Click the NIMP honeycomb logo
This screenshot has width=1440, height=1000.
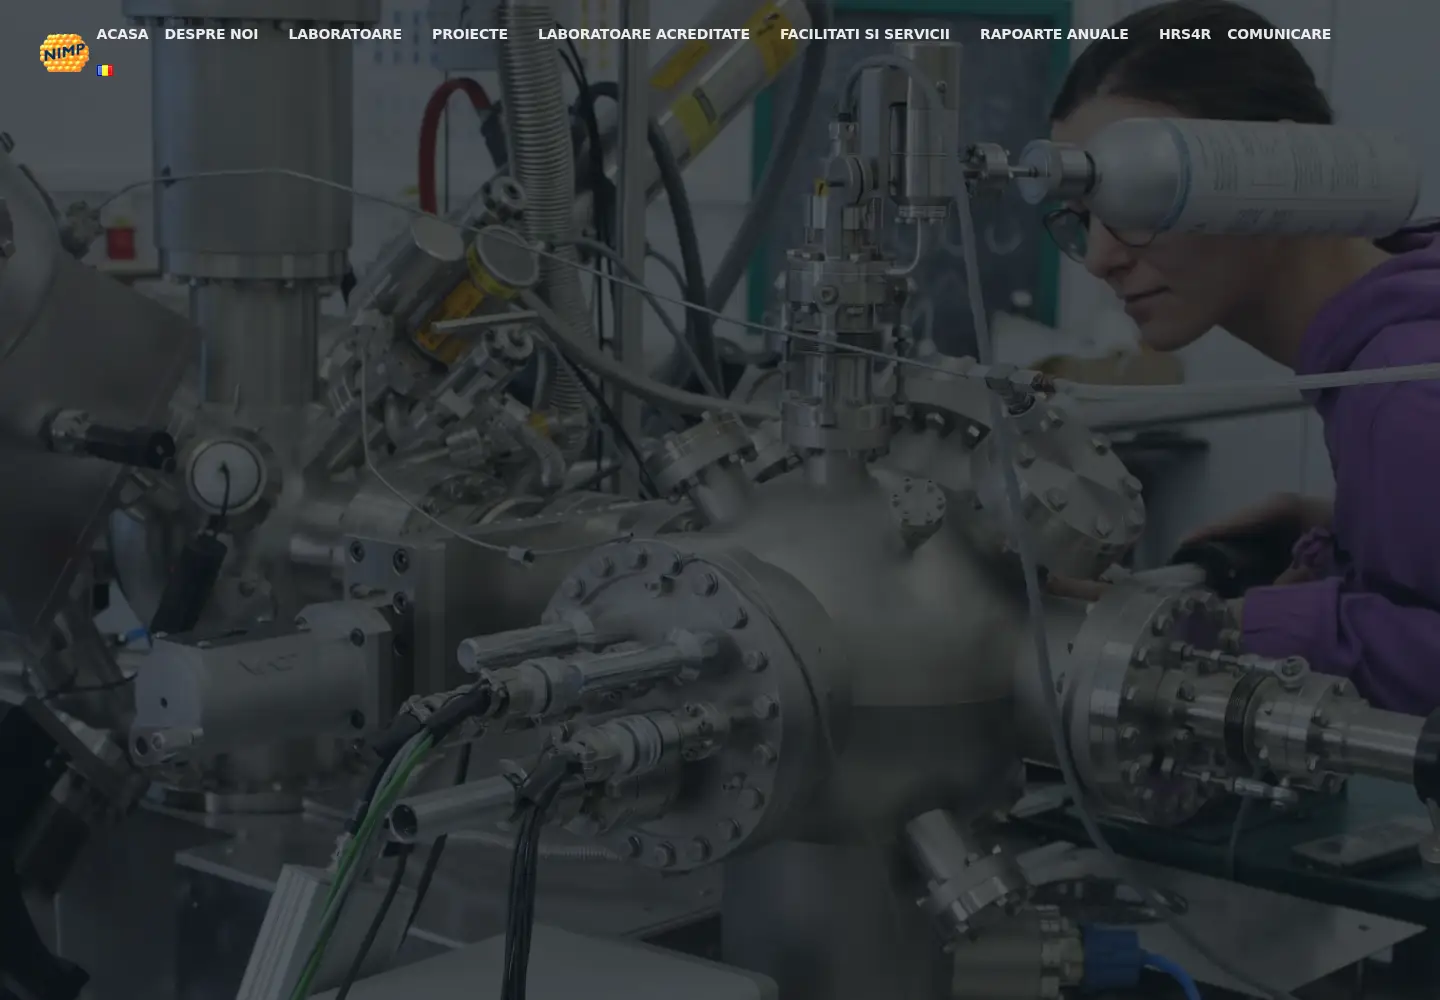point(64,52)
